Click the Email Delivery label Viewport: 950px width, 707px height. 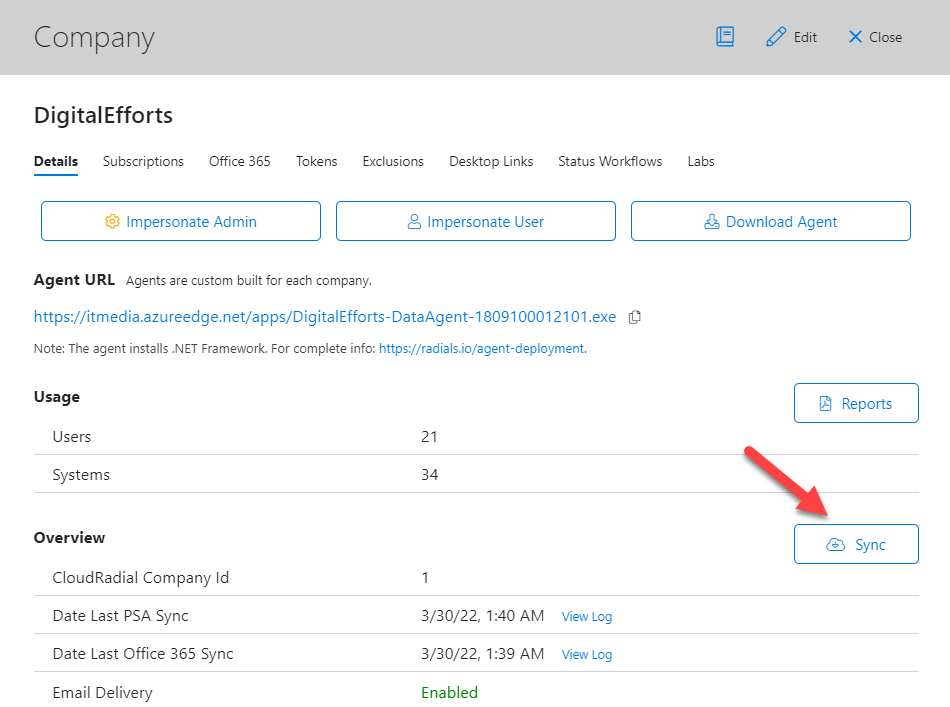(102, 692)
